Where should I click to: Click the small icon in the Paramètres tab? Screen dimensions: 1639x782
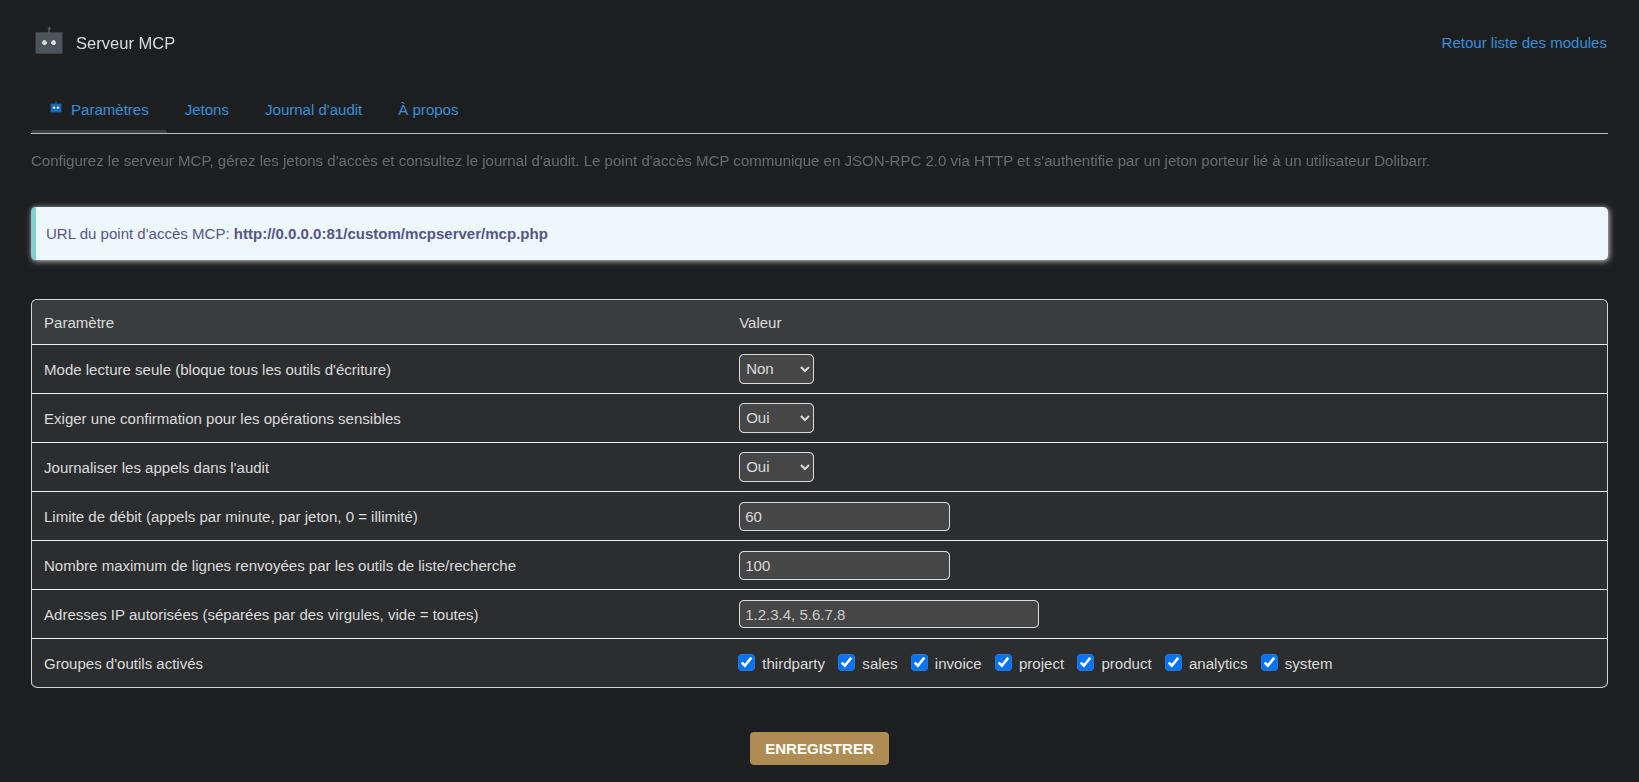click(56, 108)
